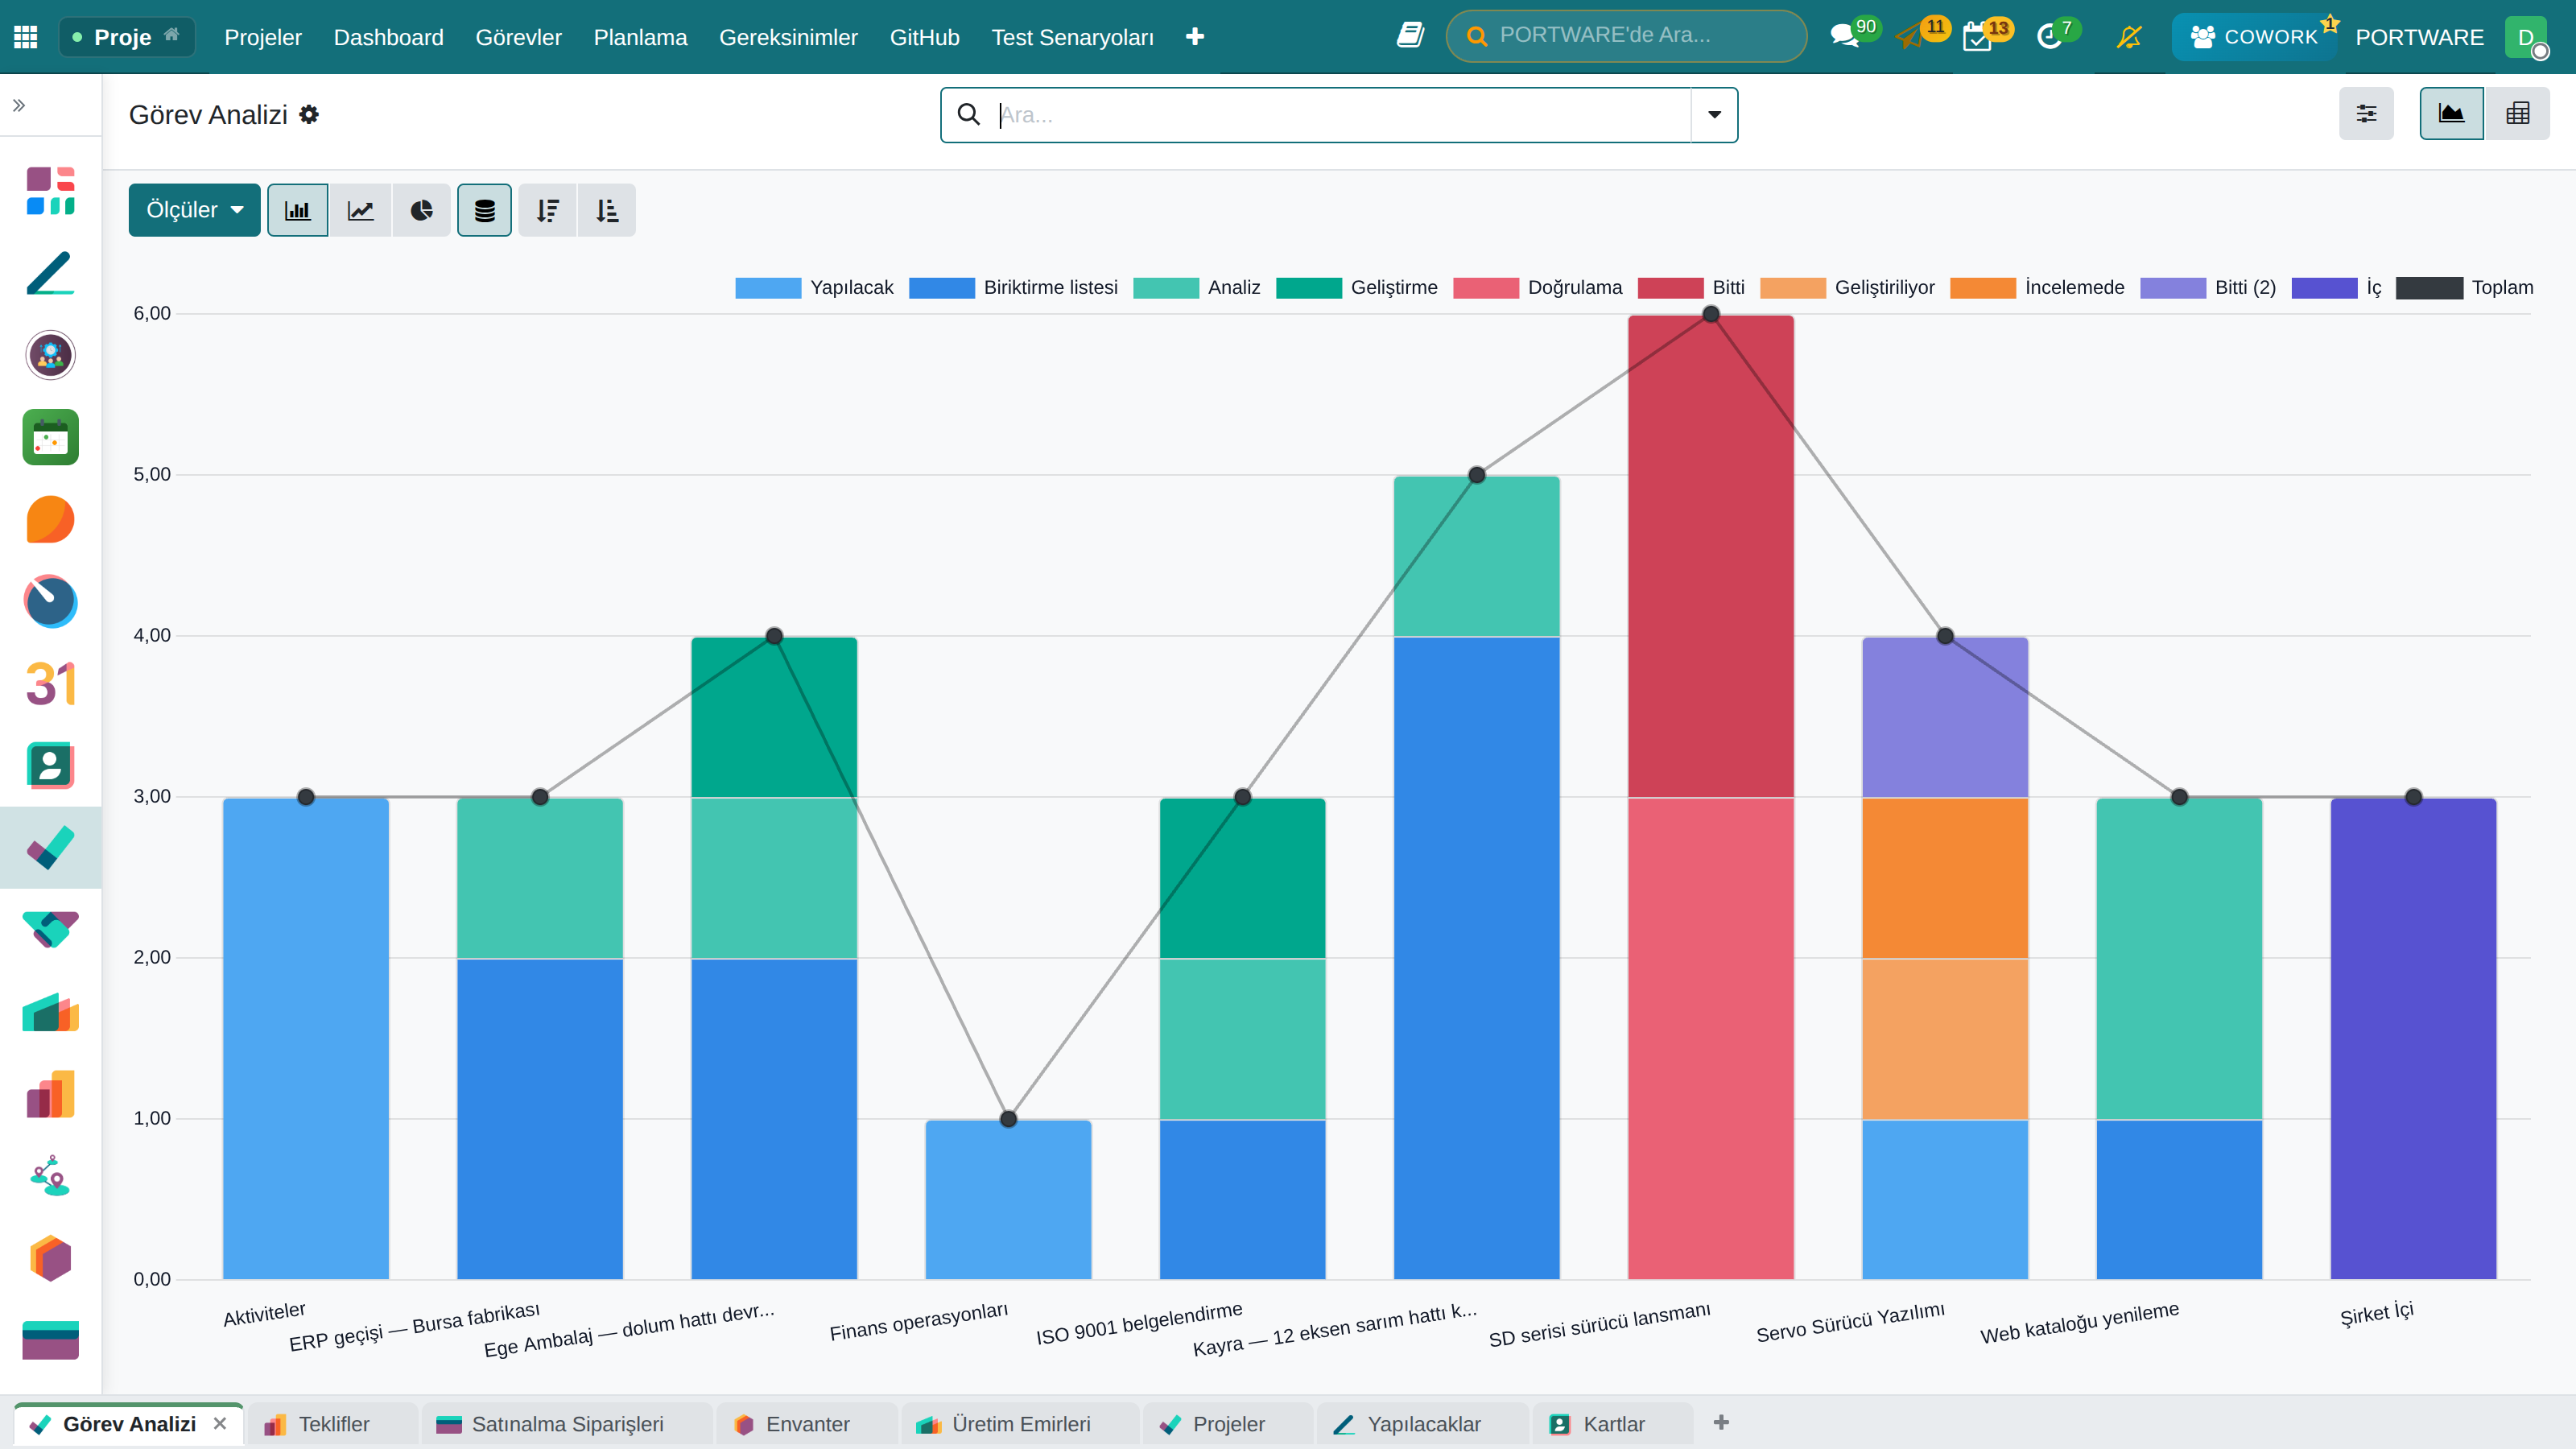Open the 31 calendar app in the sidebar
2576x1449 pixels.
pos(50,684)
